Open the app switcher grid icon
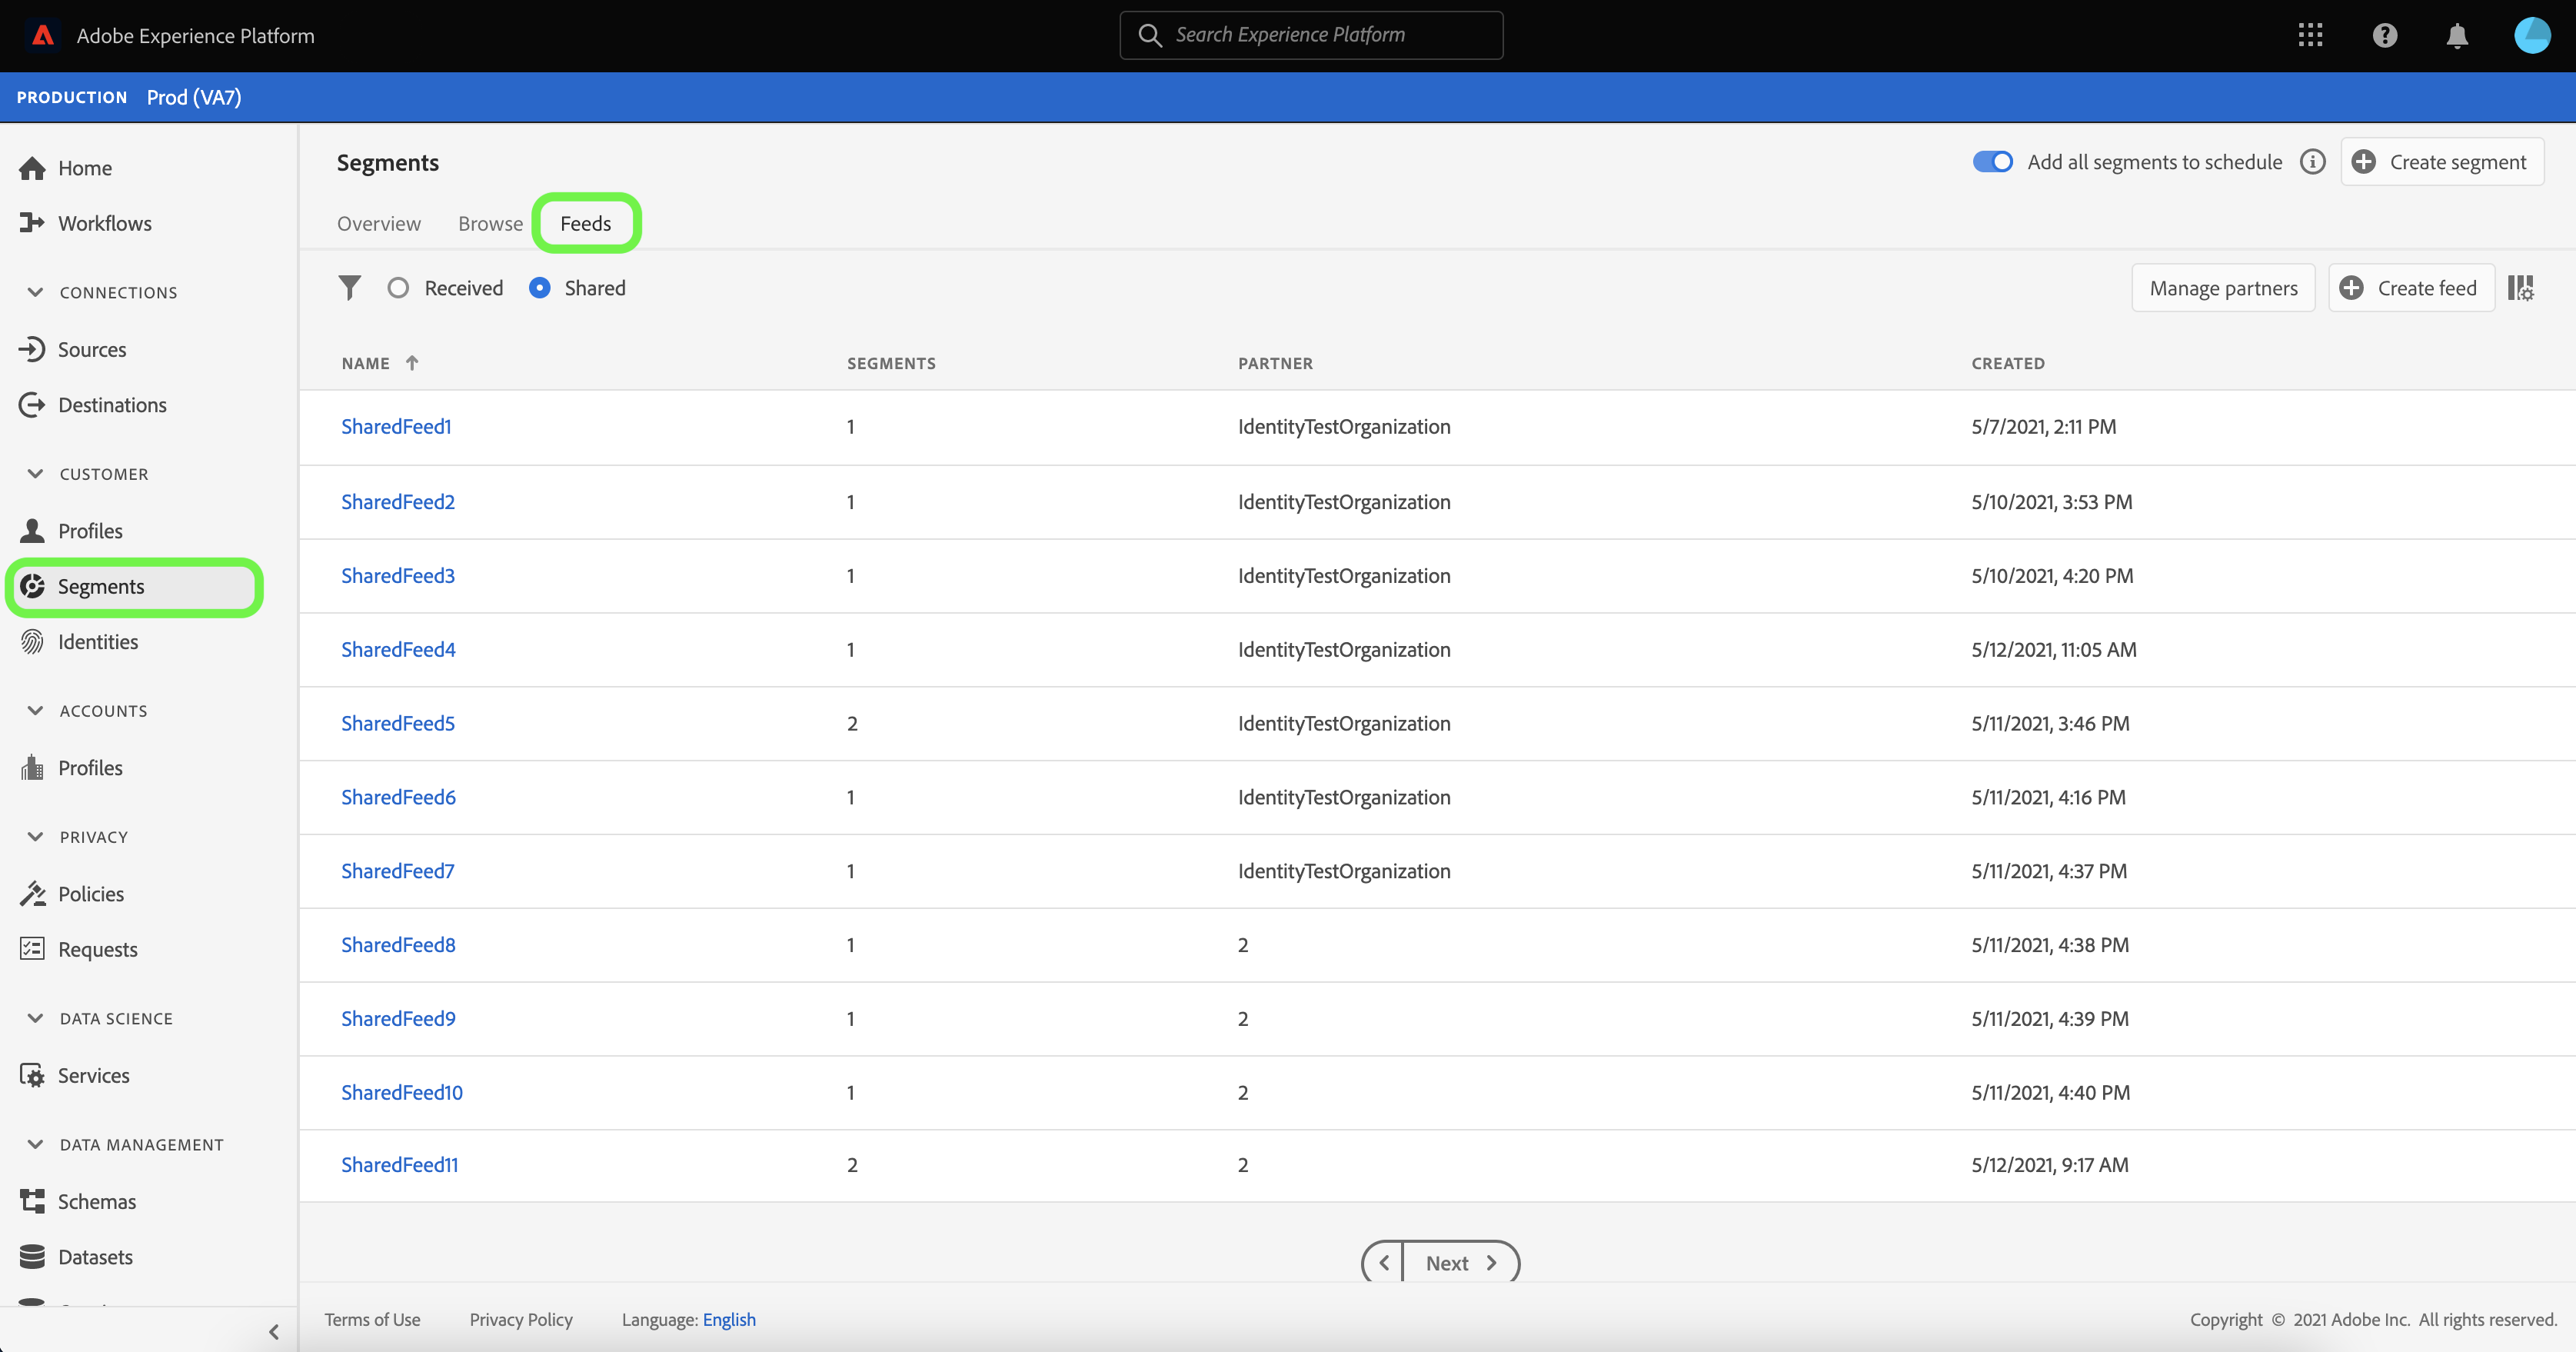This screenshot has height=1352, width=2576. 2310,36
